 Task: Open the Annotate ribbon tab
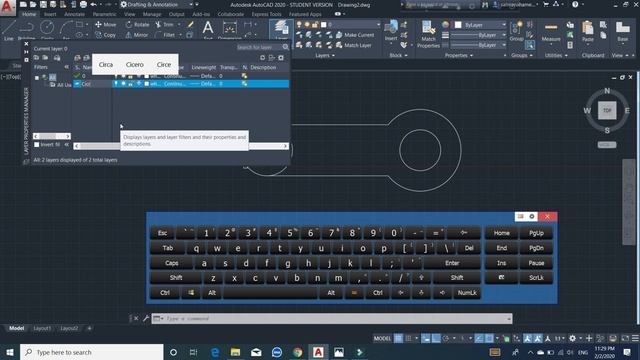point(74,14)
